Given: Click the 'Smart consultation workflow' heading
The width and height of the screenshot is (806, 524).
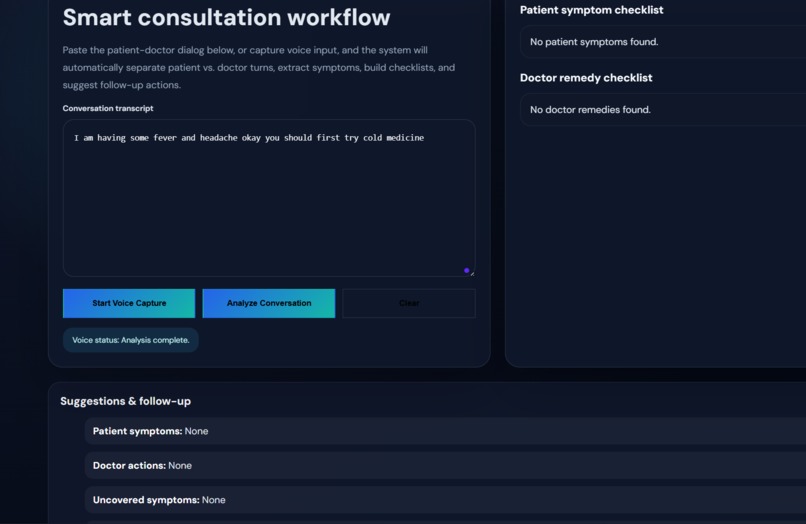Looking at the screenshot, I should 226,17.
